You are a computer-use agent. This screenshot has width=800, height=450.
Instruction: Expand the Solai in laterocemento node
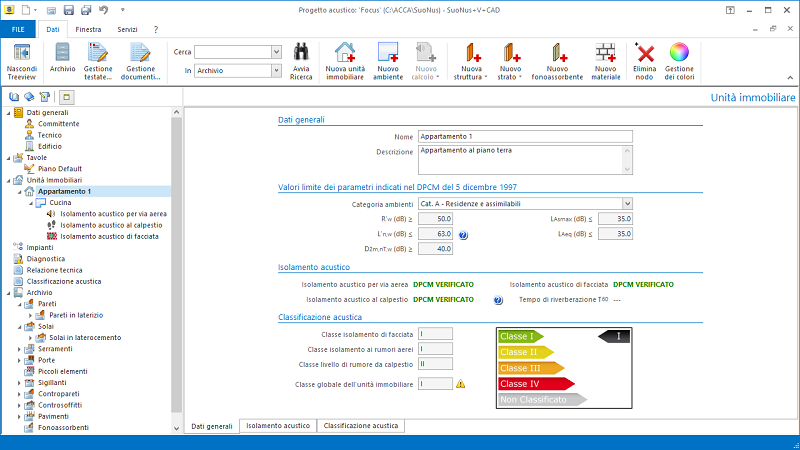31,338
